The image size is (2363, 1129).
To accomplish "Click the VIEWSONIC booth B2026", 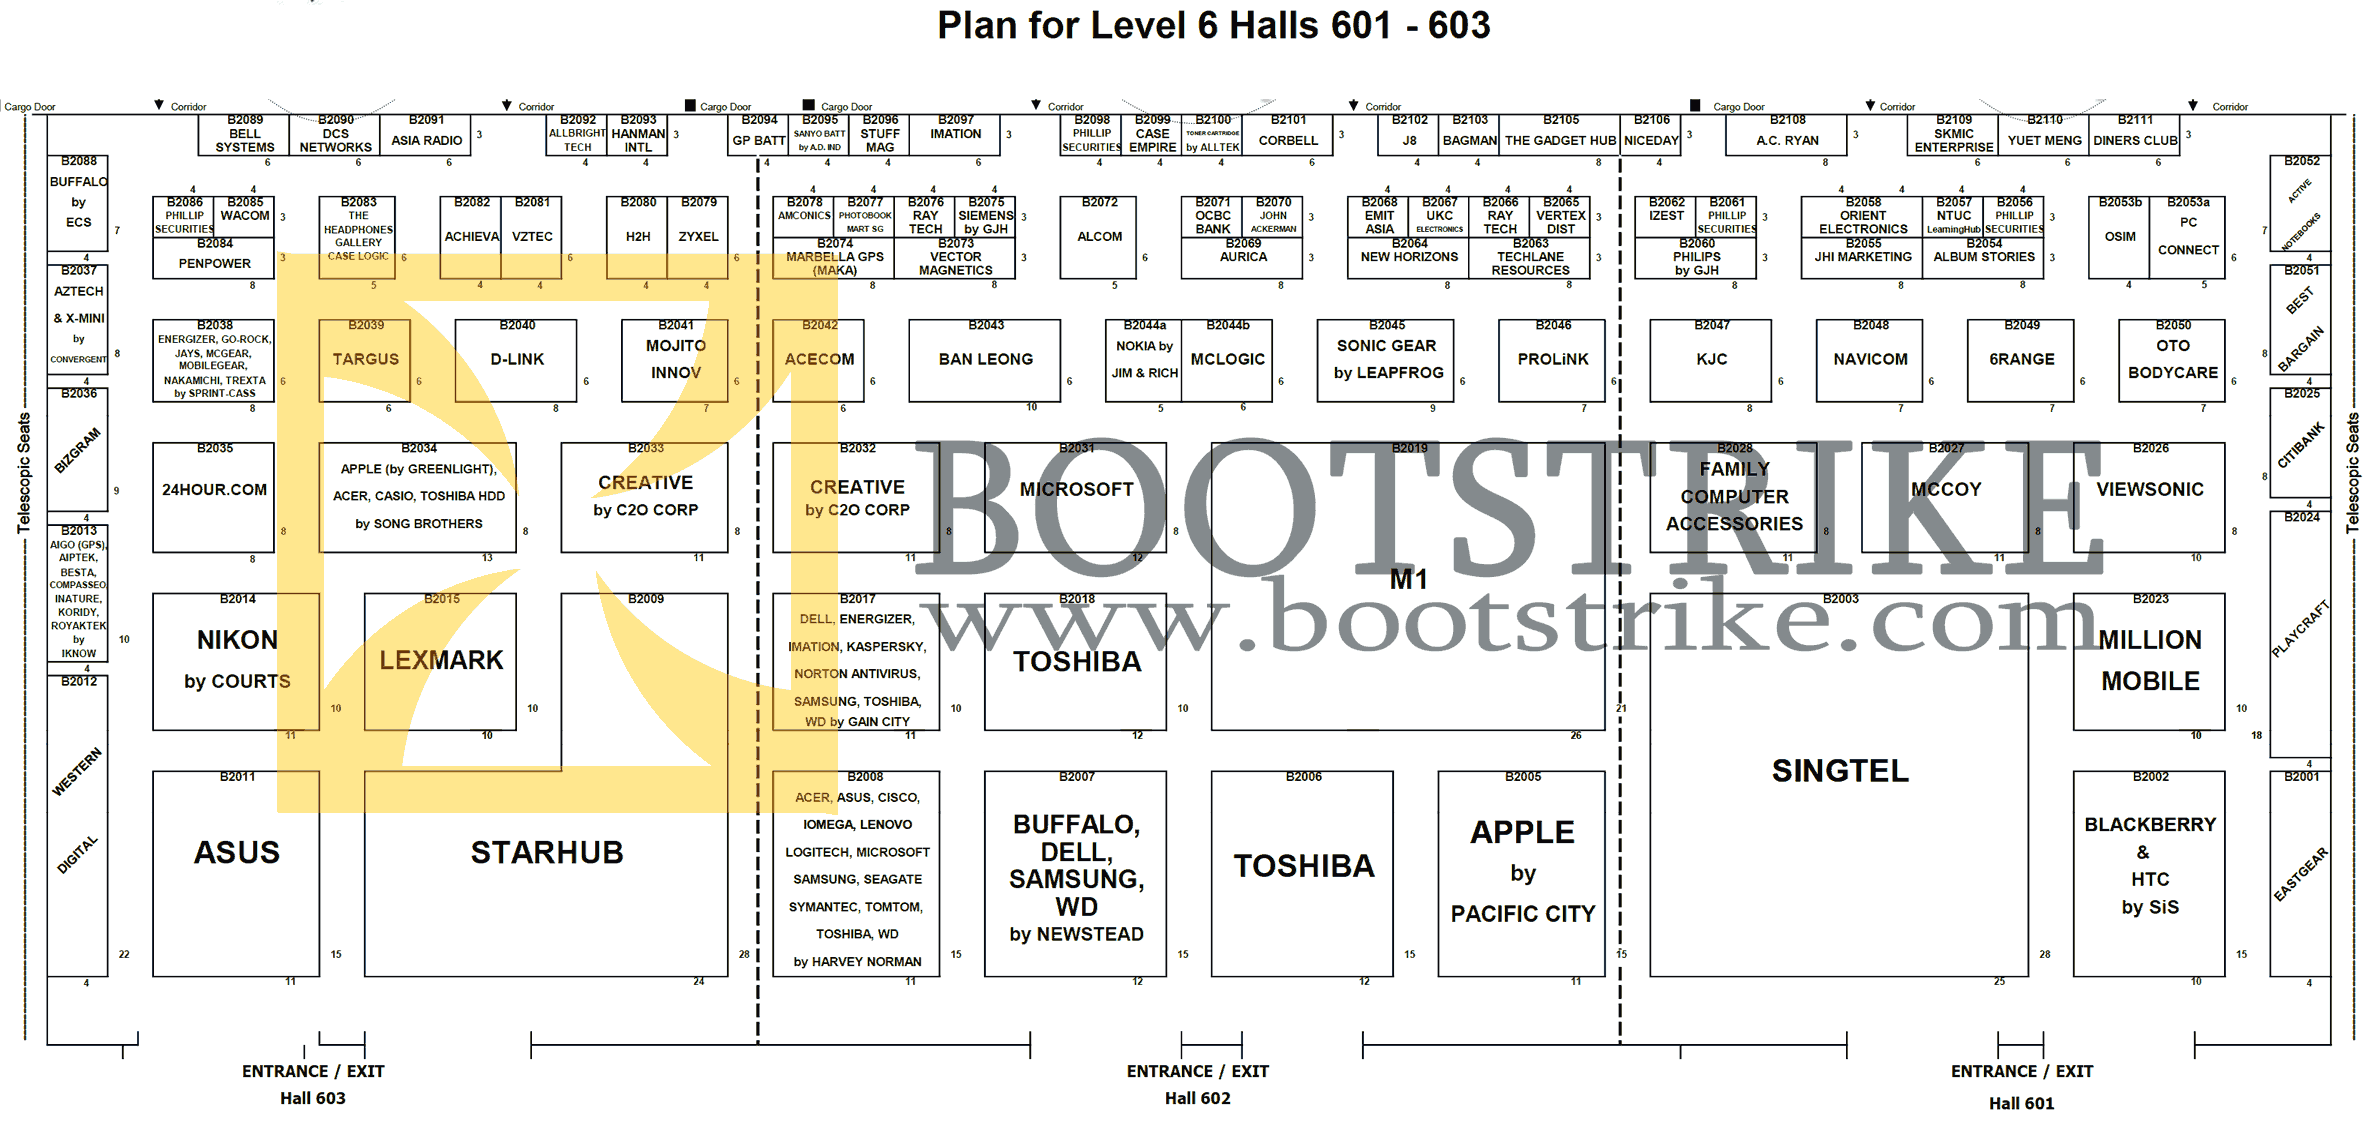I will tap(2149, 497).
